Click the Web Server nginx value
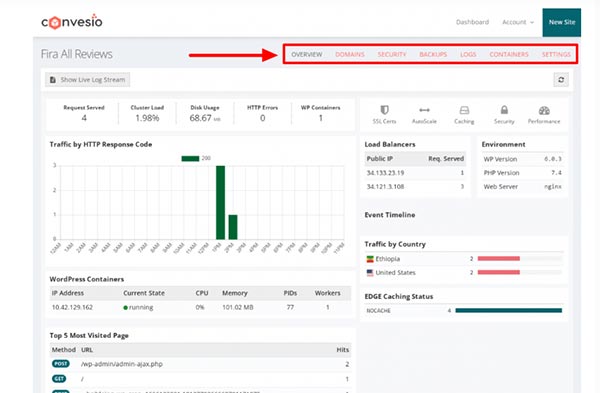The height and width of the screenshot is (393, 600). pos(553,187)
